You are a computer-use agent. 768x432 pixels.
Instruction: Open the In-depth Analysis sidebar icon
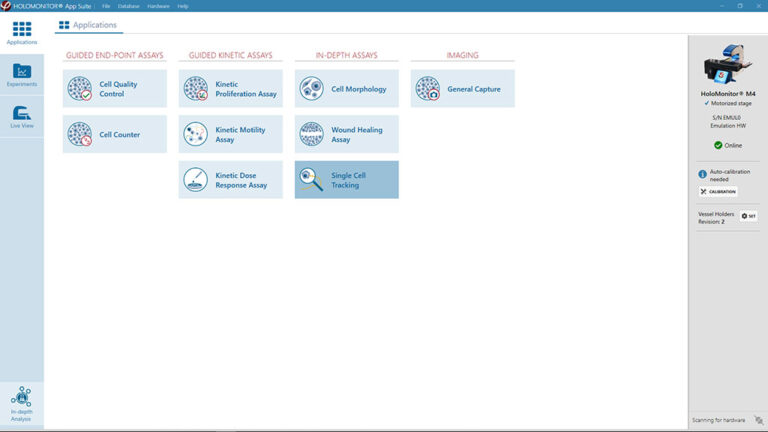point(21,397)
